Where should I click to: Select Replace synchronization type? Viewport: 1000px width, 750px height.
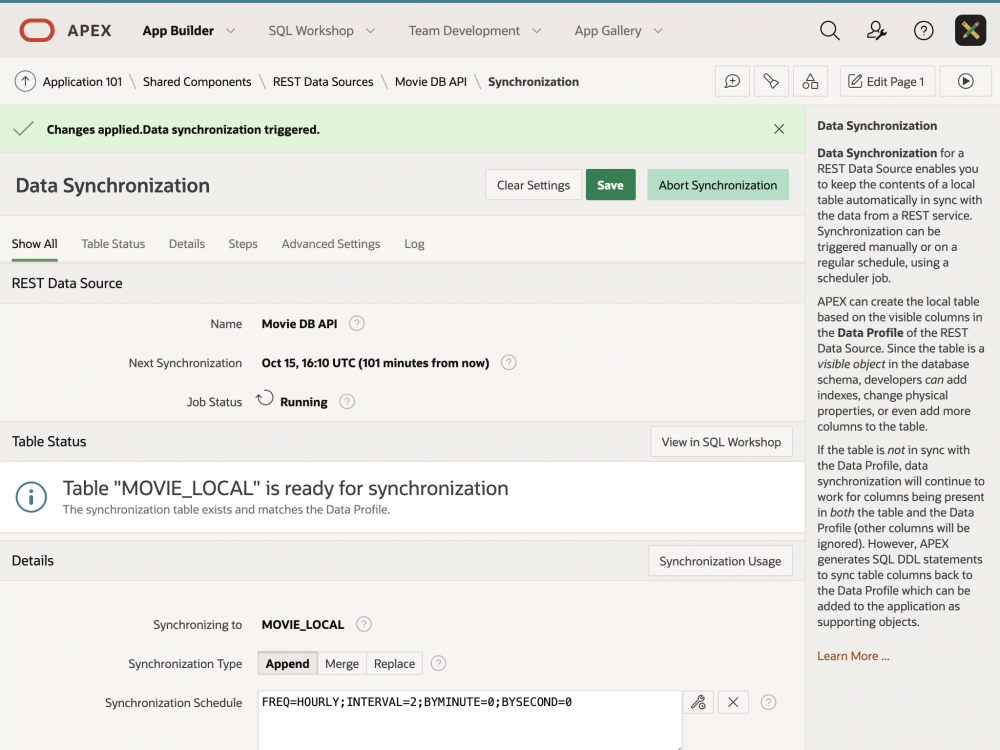[x=394, y=663]
